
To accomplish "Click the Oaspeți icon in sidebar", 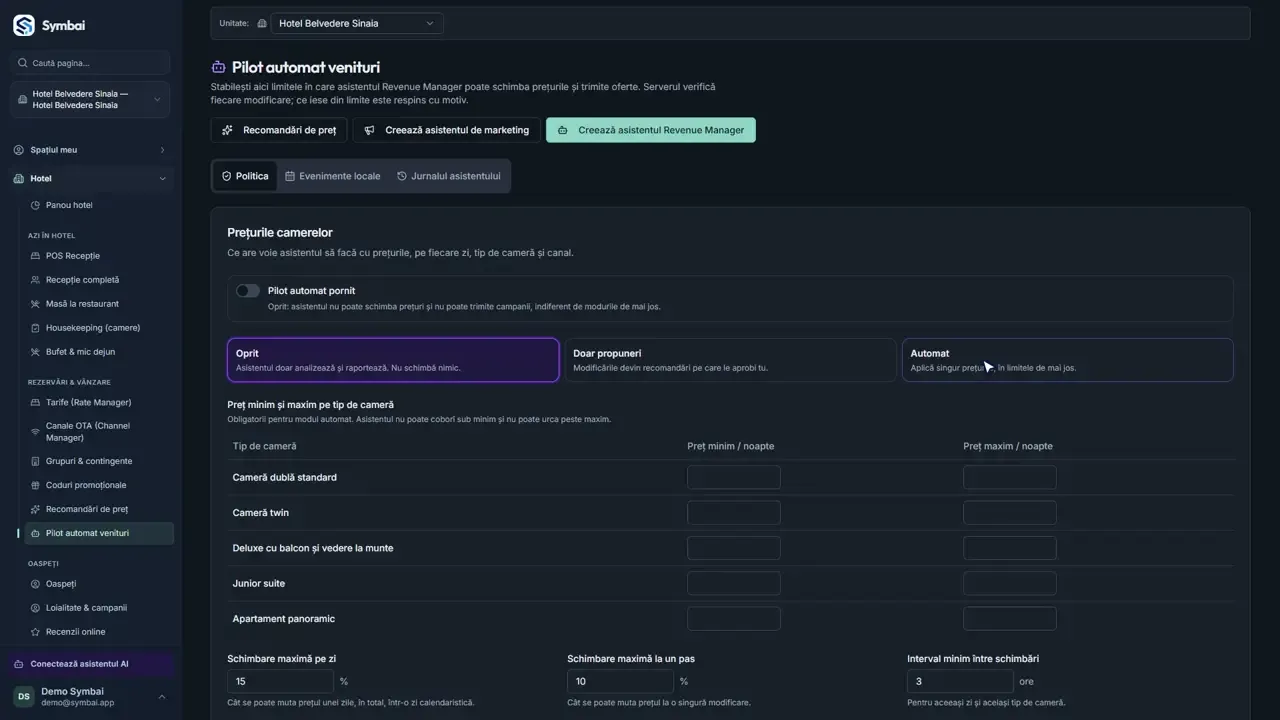I will coord(36,584).
